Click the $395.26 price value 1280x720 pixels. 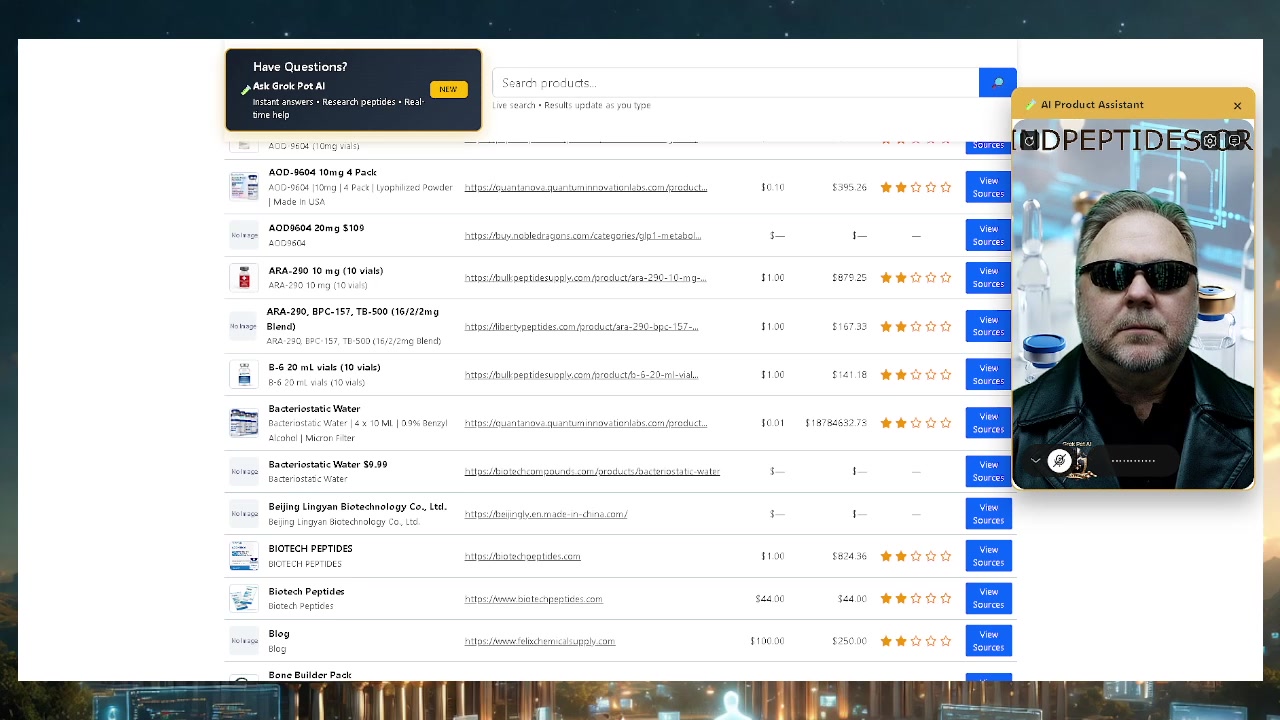point(849,187)
